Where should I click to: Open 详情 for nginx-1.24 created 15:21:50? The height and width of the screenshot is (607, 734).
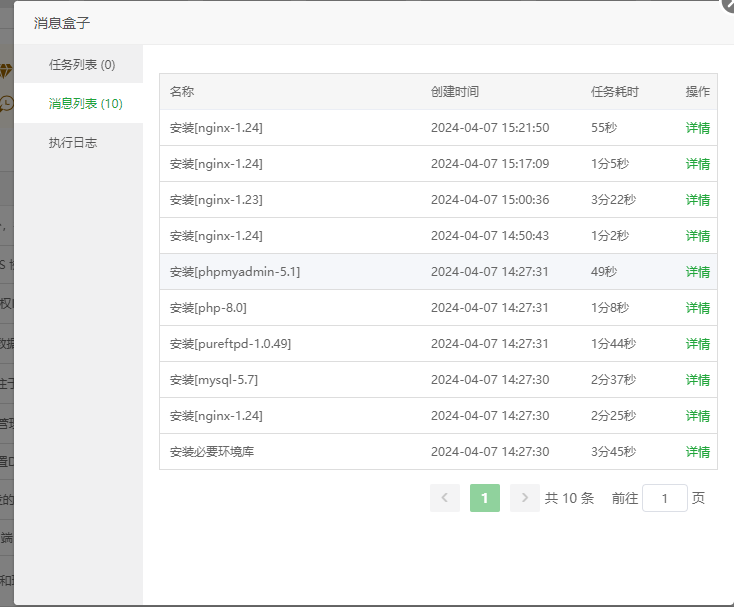(x=697, y=128)
